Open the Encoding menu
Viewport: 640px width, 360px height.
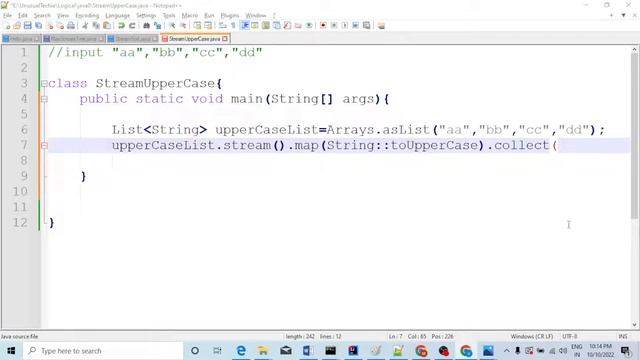[87, 16]
